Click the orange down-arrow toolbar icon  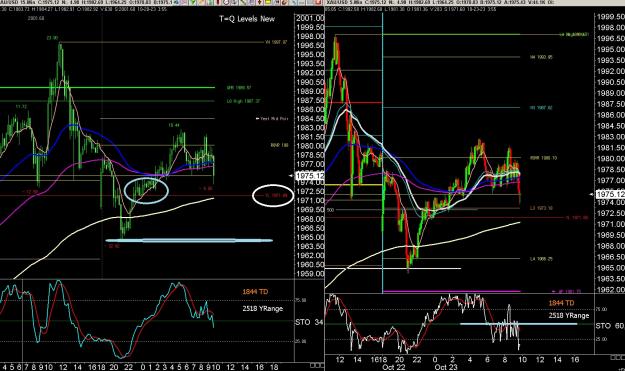(x=259, y=2)
